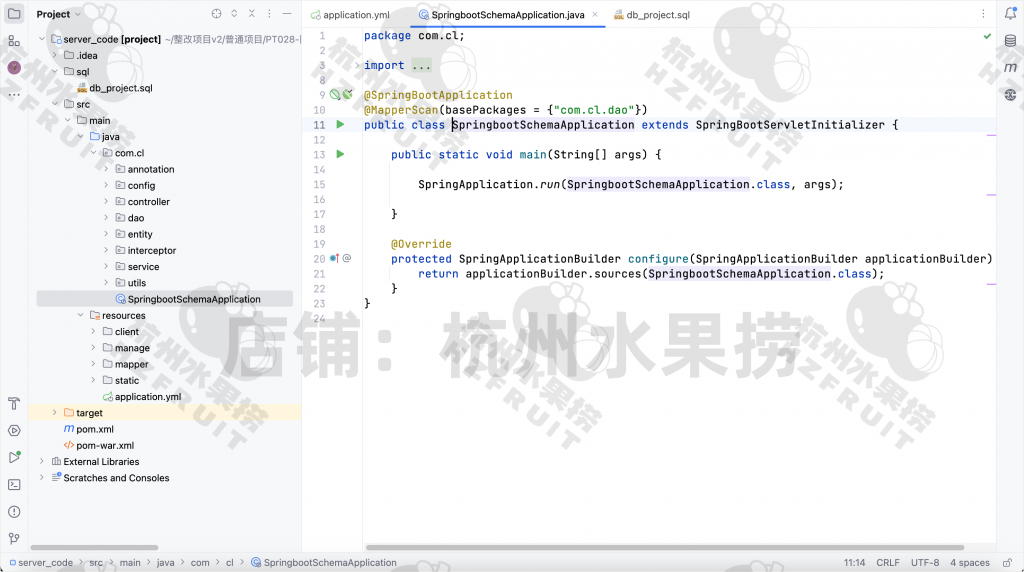
Task: Click the CRLF line separator in status bar
Action: point(887,563)
